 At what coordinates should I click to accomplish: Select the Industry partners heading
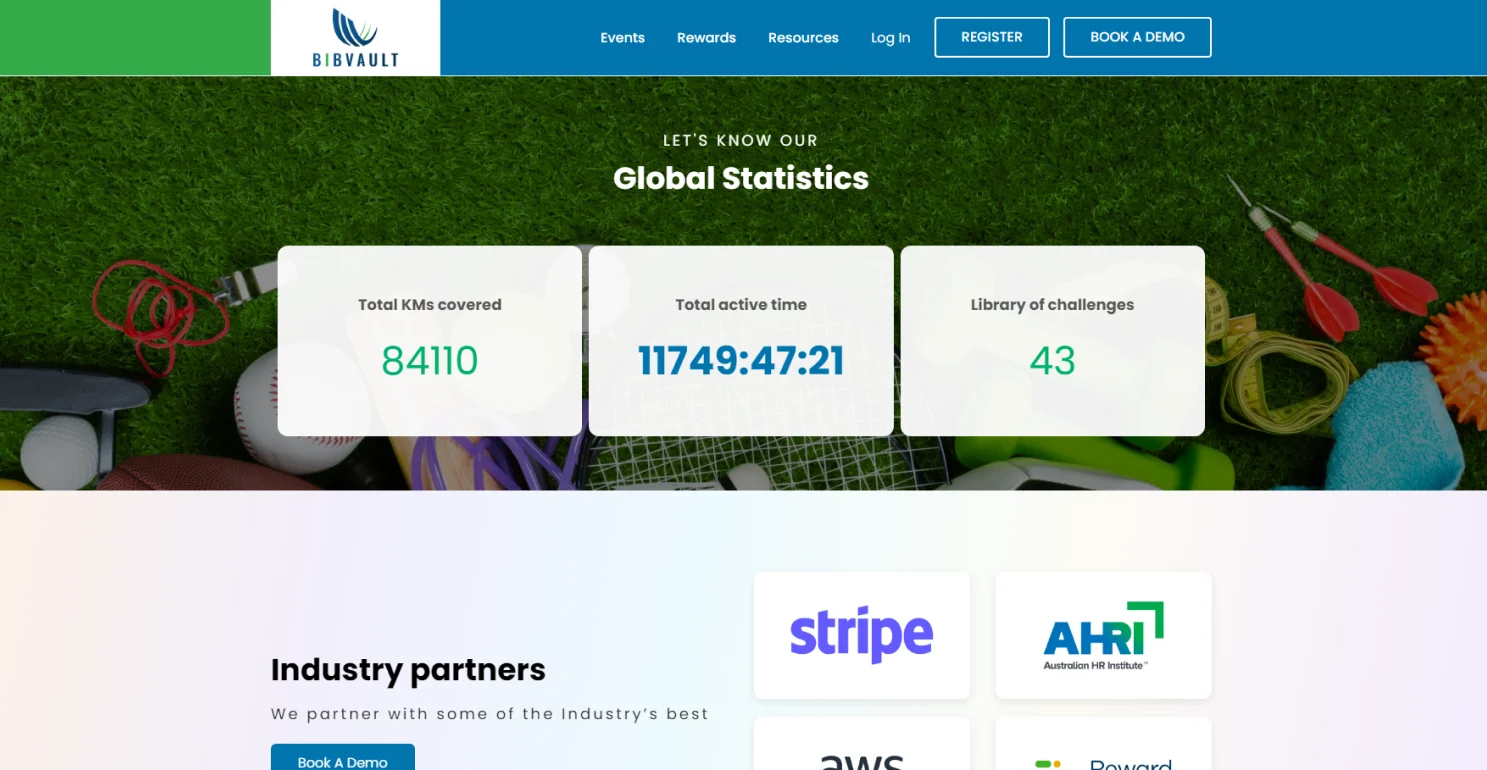(x=408, y=669)
